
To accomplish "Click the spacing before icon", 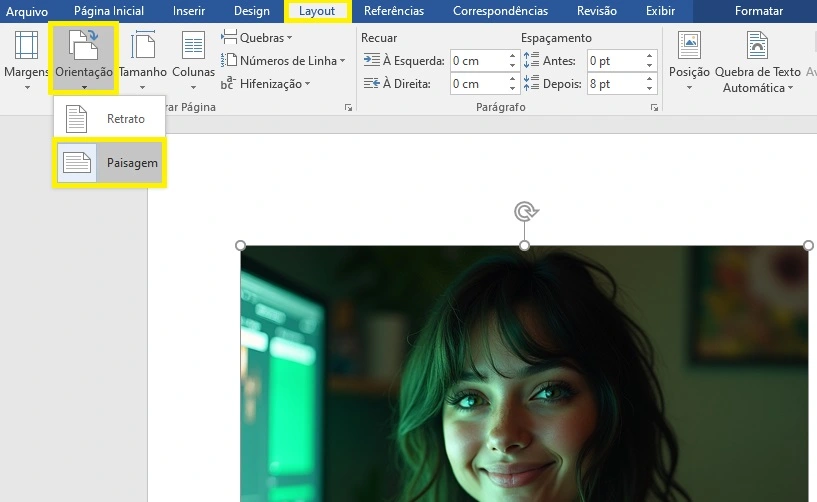I will coord(531,60).
